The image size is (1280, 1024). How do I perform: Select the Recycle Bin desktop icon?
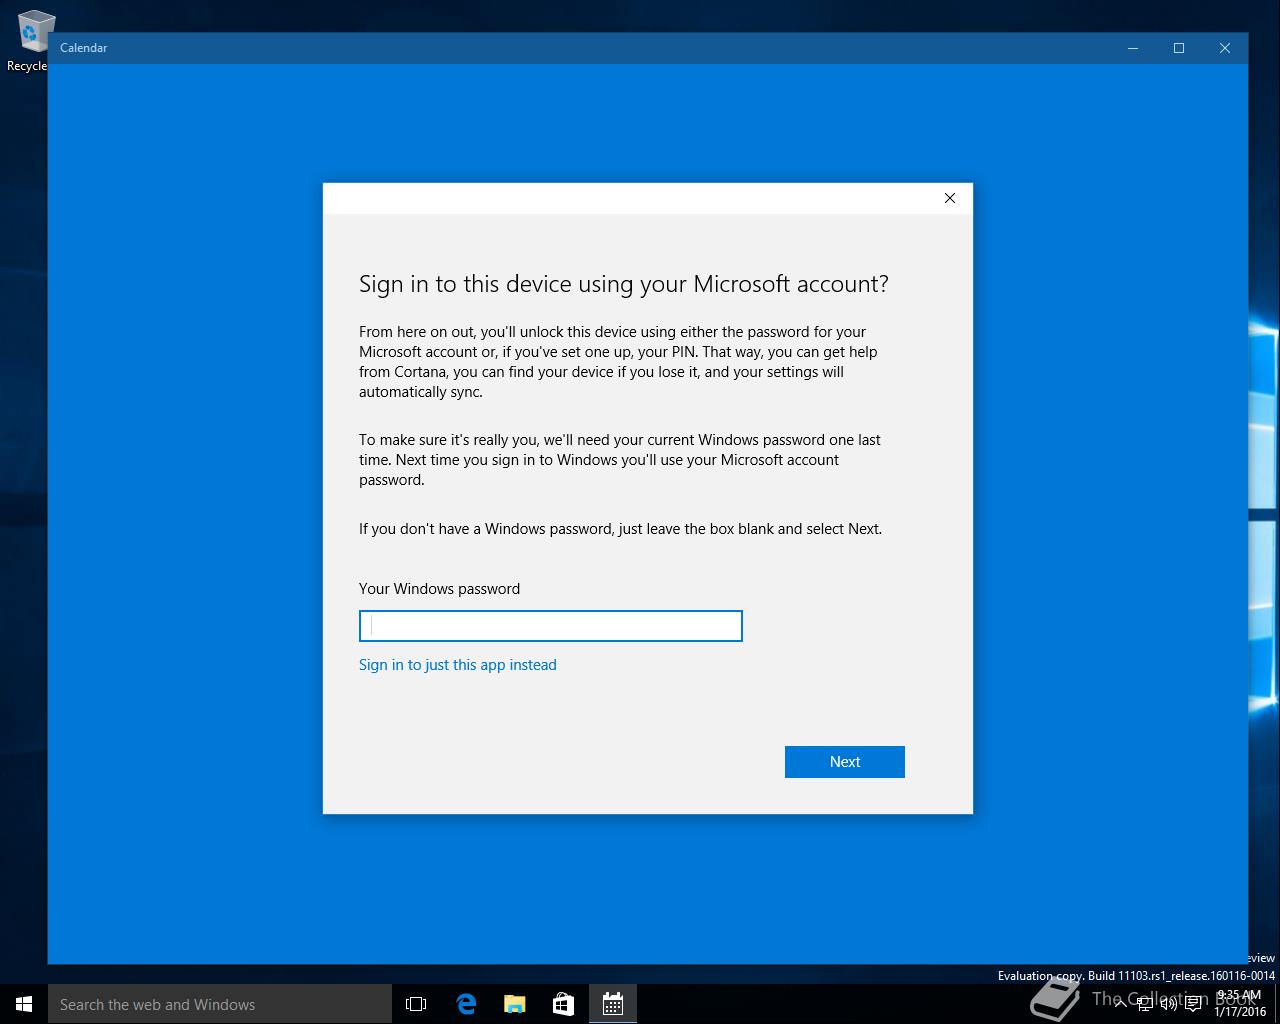pyautogui.click(x=30, y=40)
